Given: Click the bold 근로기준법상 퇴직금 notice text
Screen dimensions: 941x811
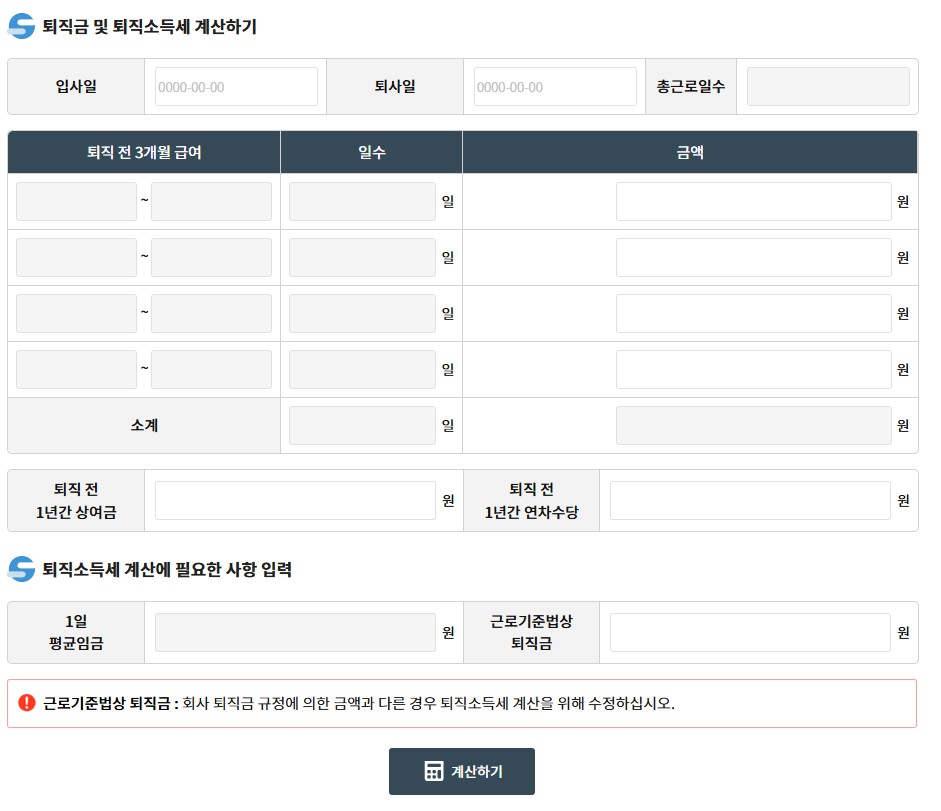Looking at the screenshot, I should point(111,703).
